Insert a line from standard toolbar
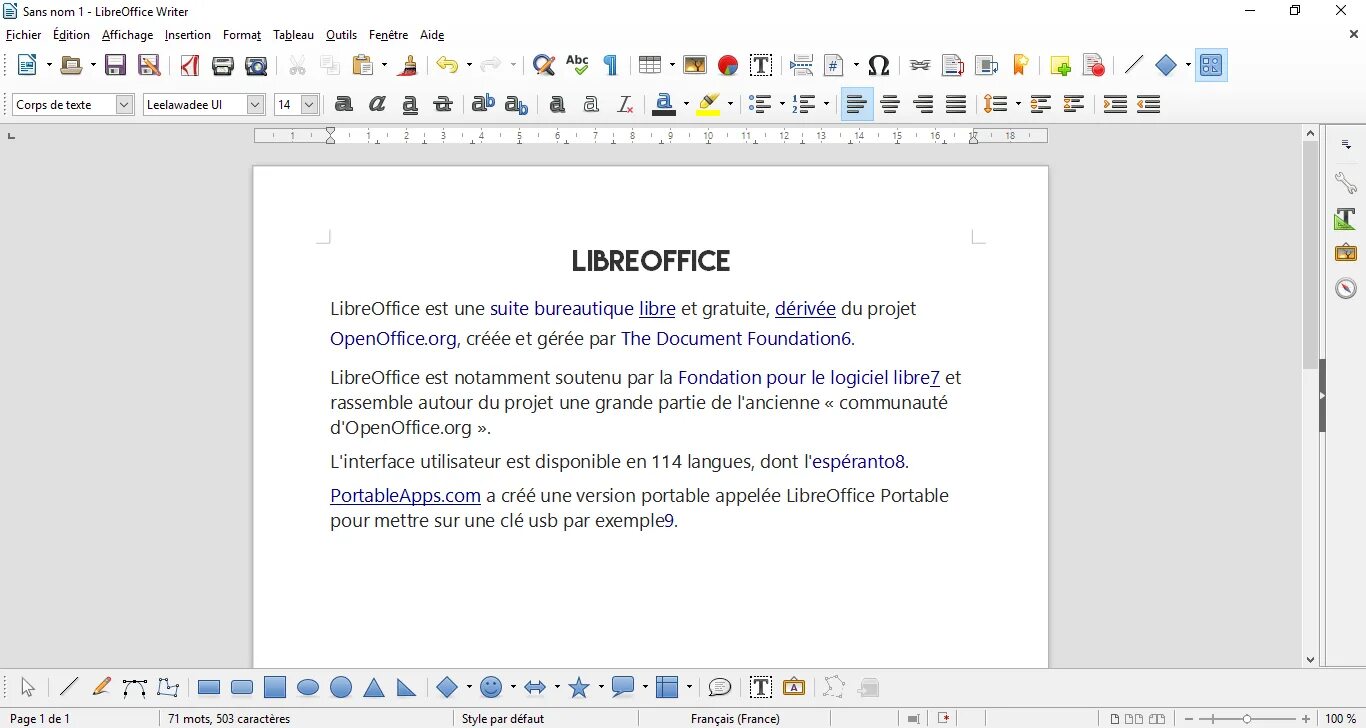1366x728 pixels. pyautogui.click(x=1133, y=66)
